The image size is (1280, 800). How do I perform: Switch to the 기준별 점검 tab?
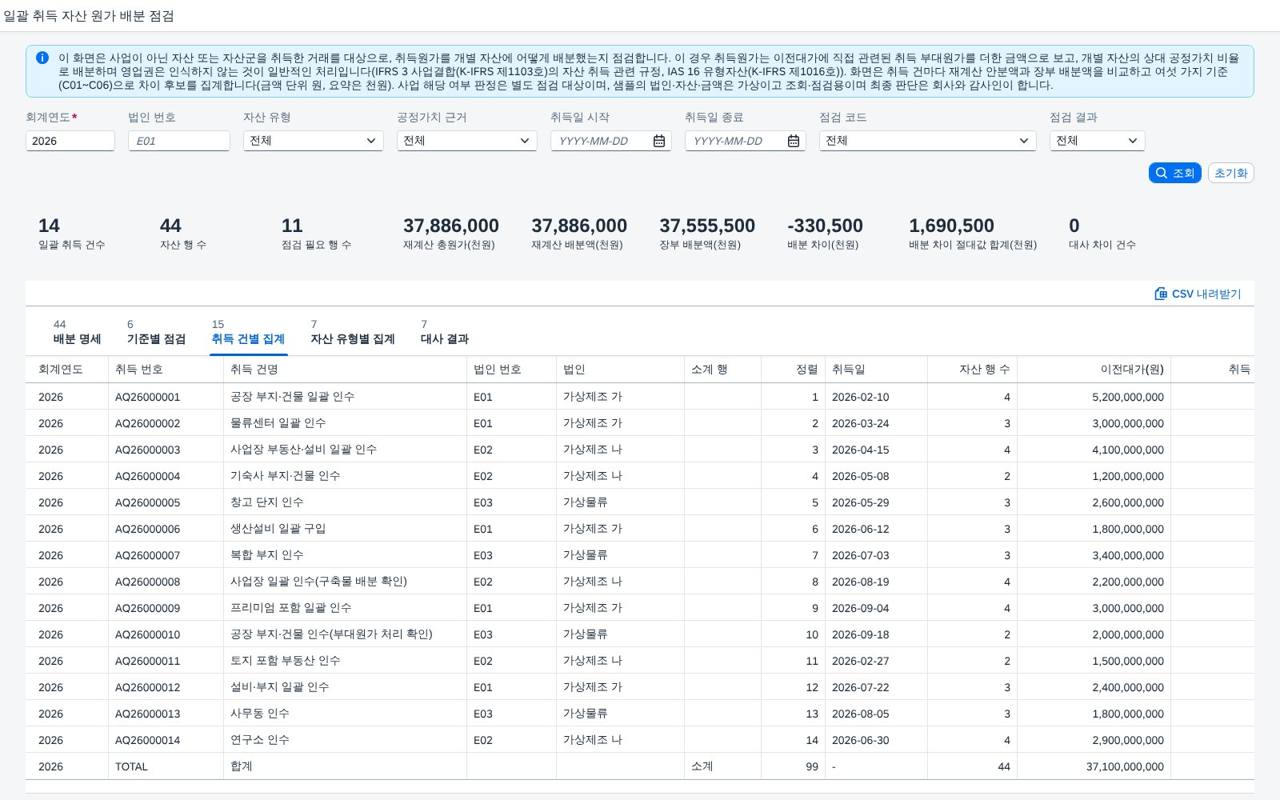point(156,332)
